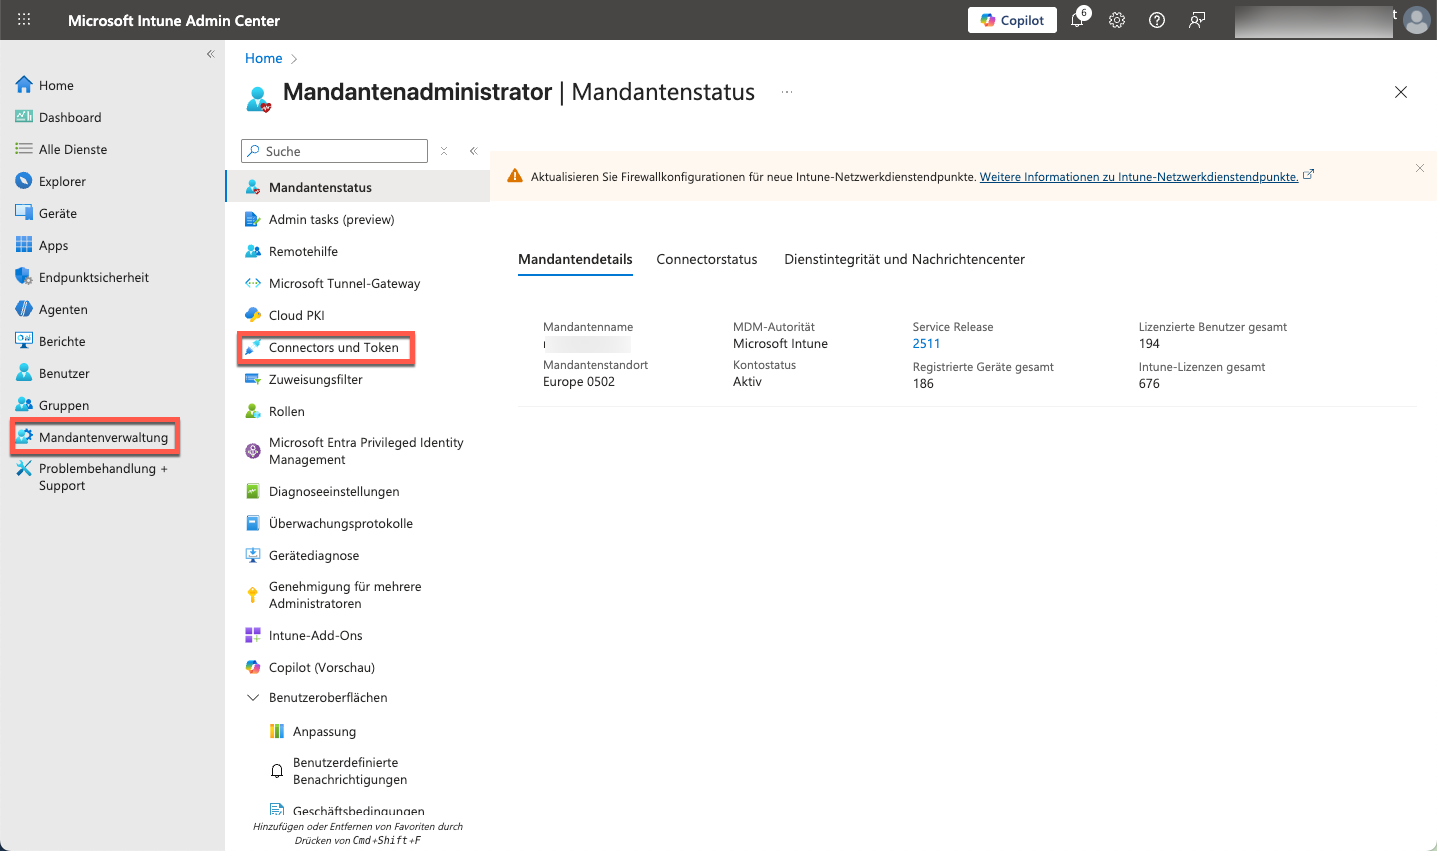Collapse the left navigation sidebar
The image size is (1437, 851).
(x=210, y=54)
